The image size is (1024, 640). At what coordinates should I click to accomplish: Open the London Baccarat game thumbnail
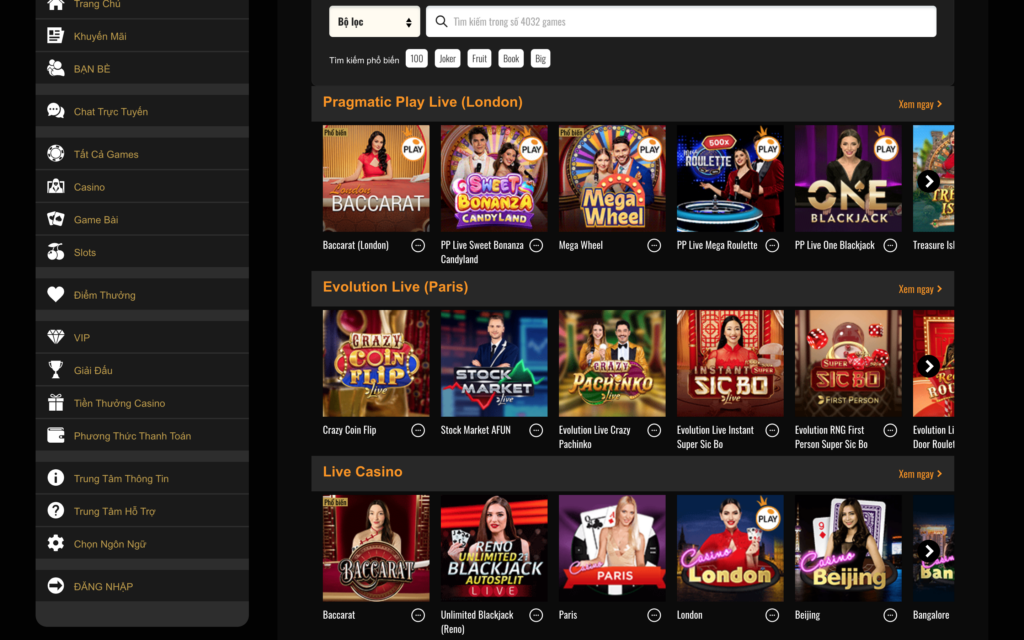pos(376,178)
